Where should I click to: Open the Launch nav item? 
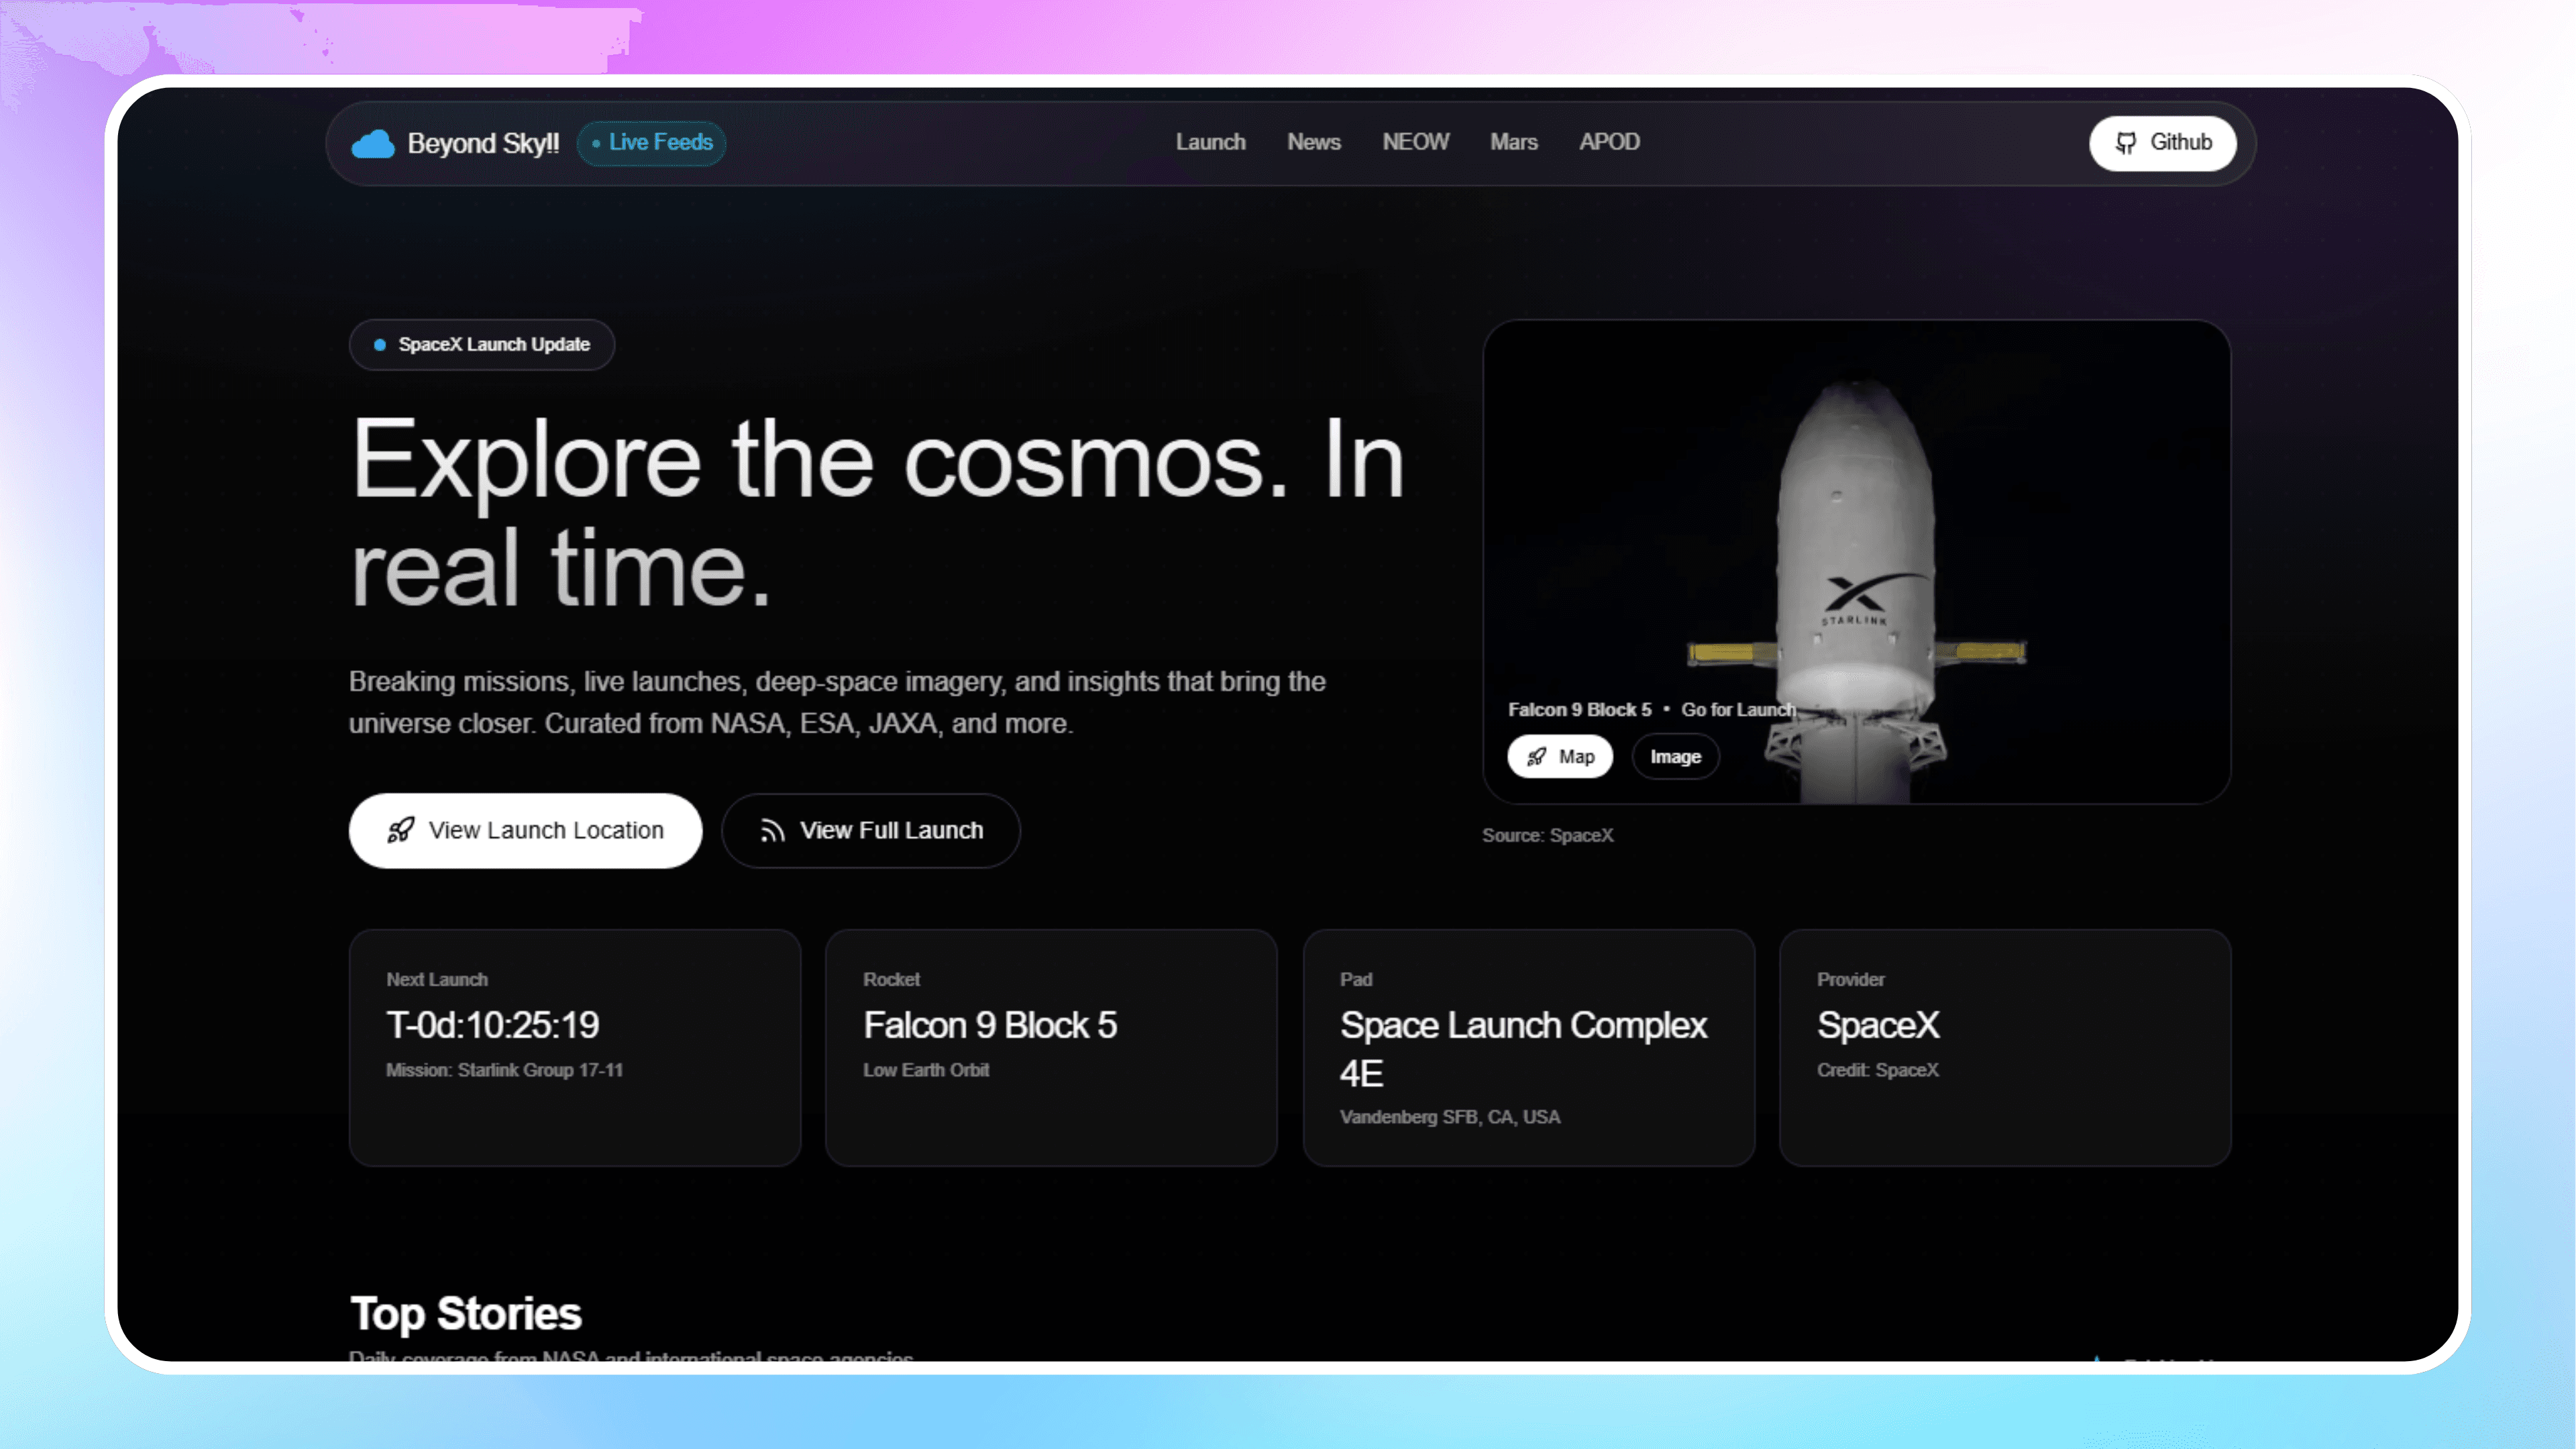pyautogui.click(x=1210, y=142)
